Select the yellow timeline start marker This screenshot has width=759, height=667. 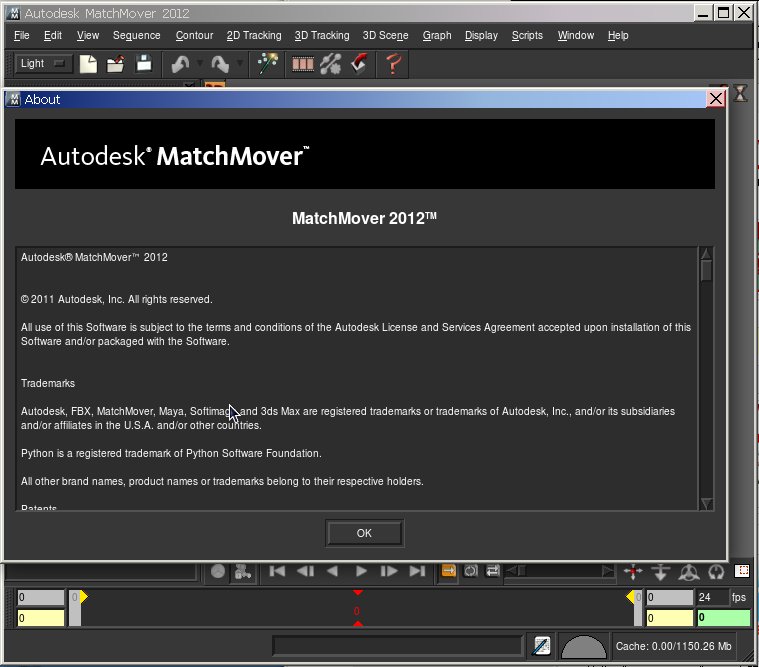pyautogui.click(x=84, y=597)
